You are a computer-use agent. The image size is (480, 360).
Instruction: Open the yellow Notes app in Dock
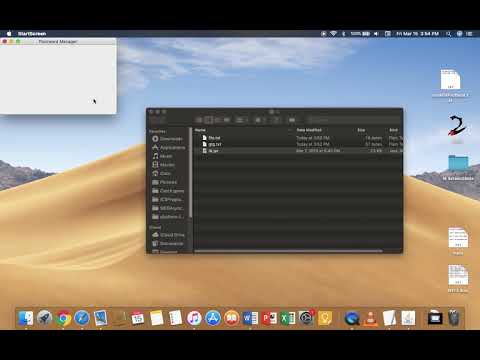coord(157,318)
